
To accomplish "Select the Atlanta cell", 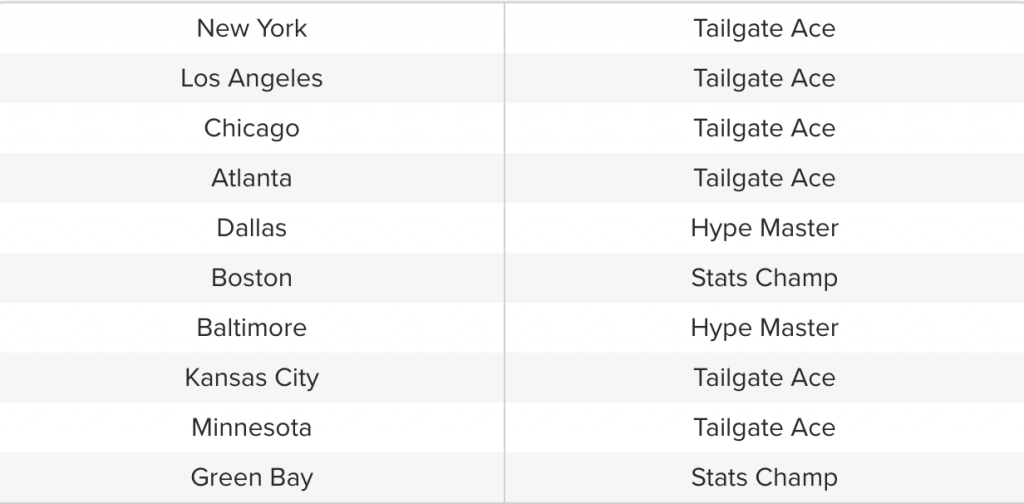I will tap(252, 178).
